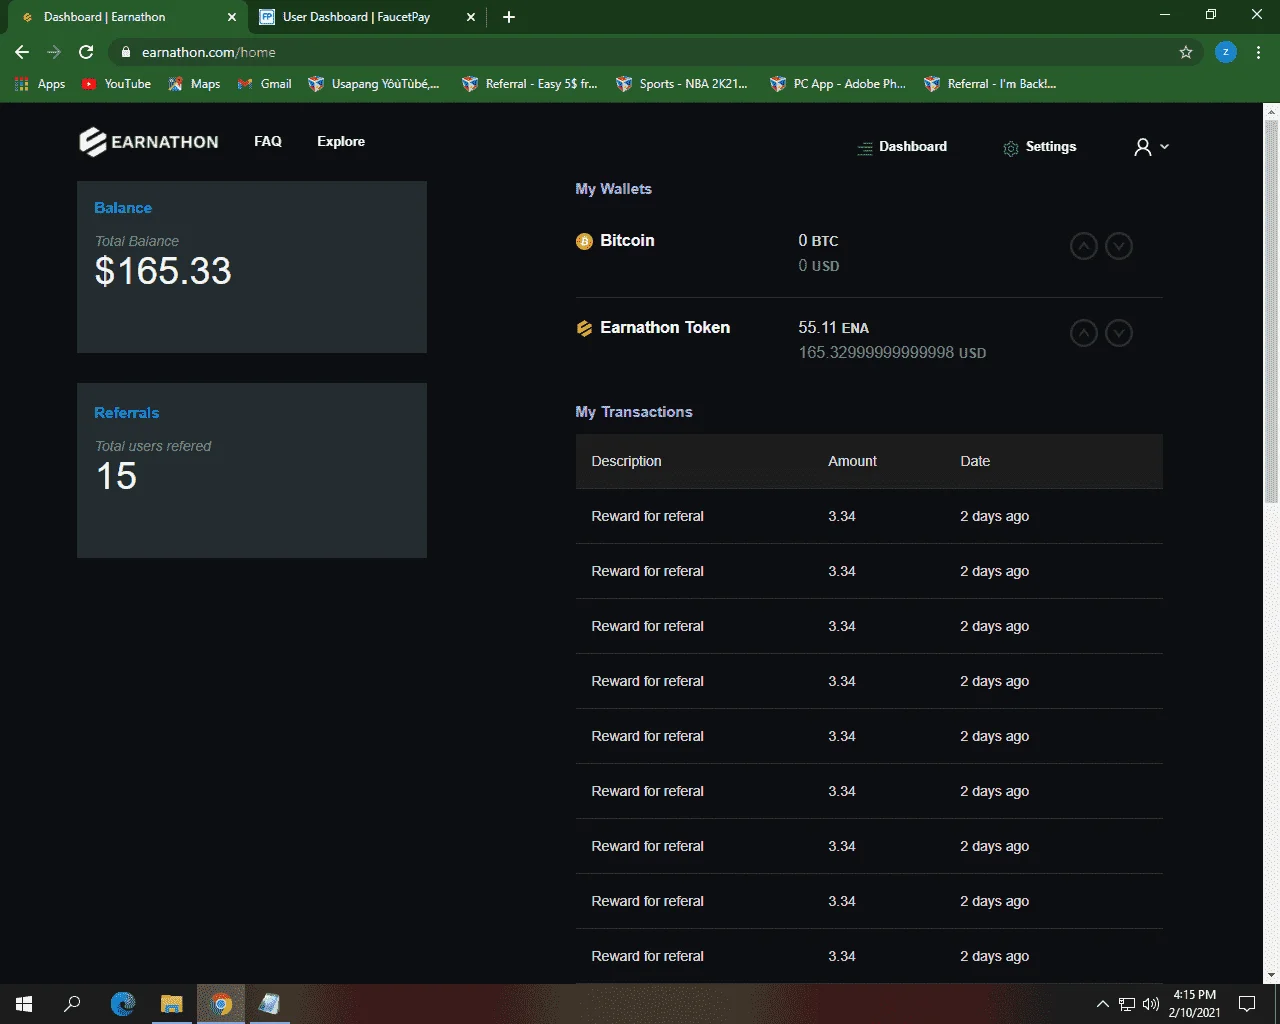Show hidden system tray icons
Image resolution: width=1280 pixels, height=1024 pixels.
tap(1103, 1004)
